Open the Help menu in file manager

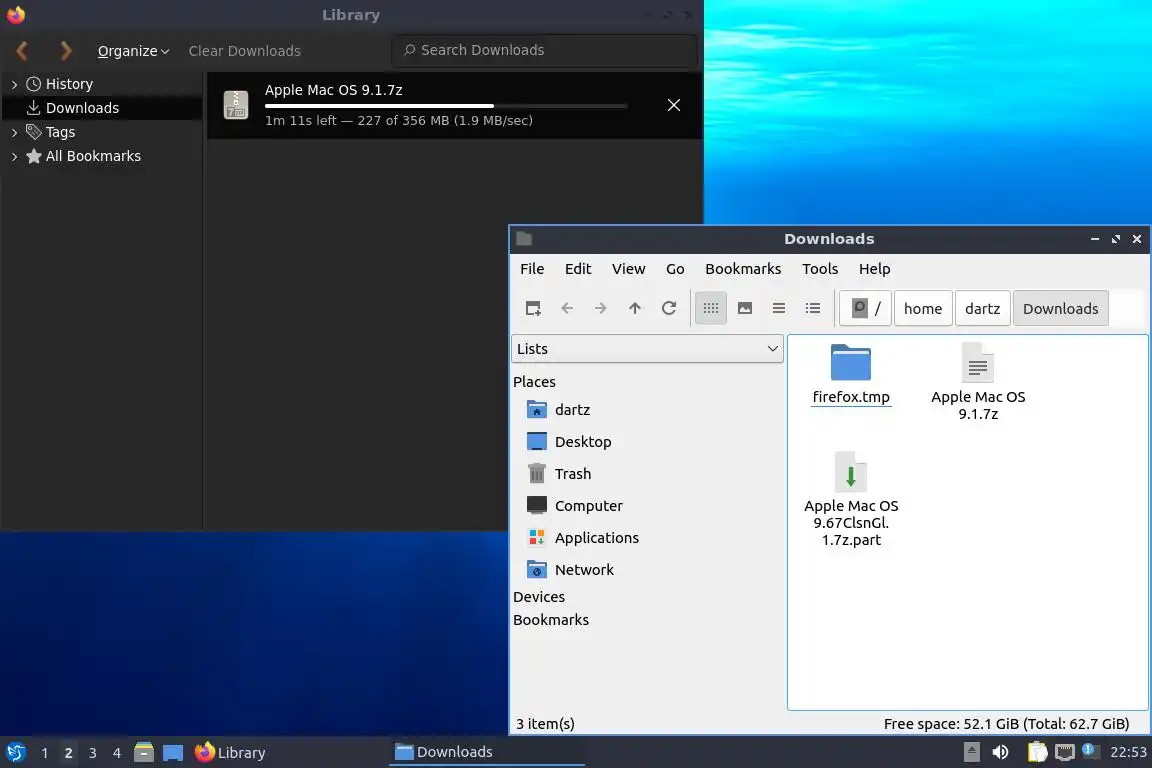(x=874, y=269)
